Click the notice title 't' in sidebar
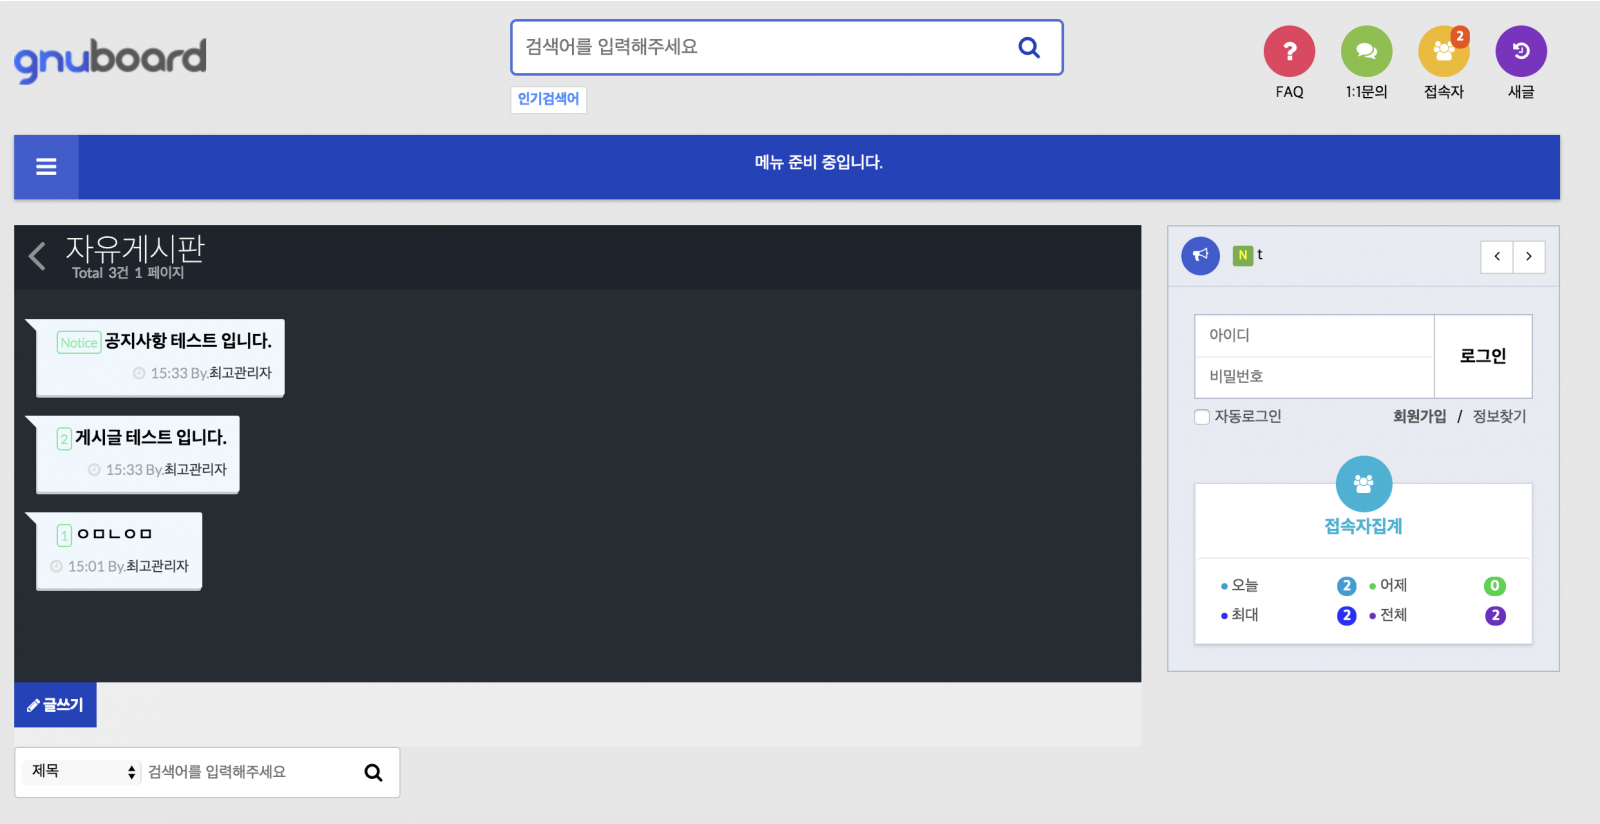Image resolution: width=1600 pixels, height=824 pixels. (1260, 255)
